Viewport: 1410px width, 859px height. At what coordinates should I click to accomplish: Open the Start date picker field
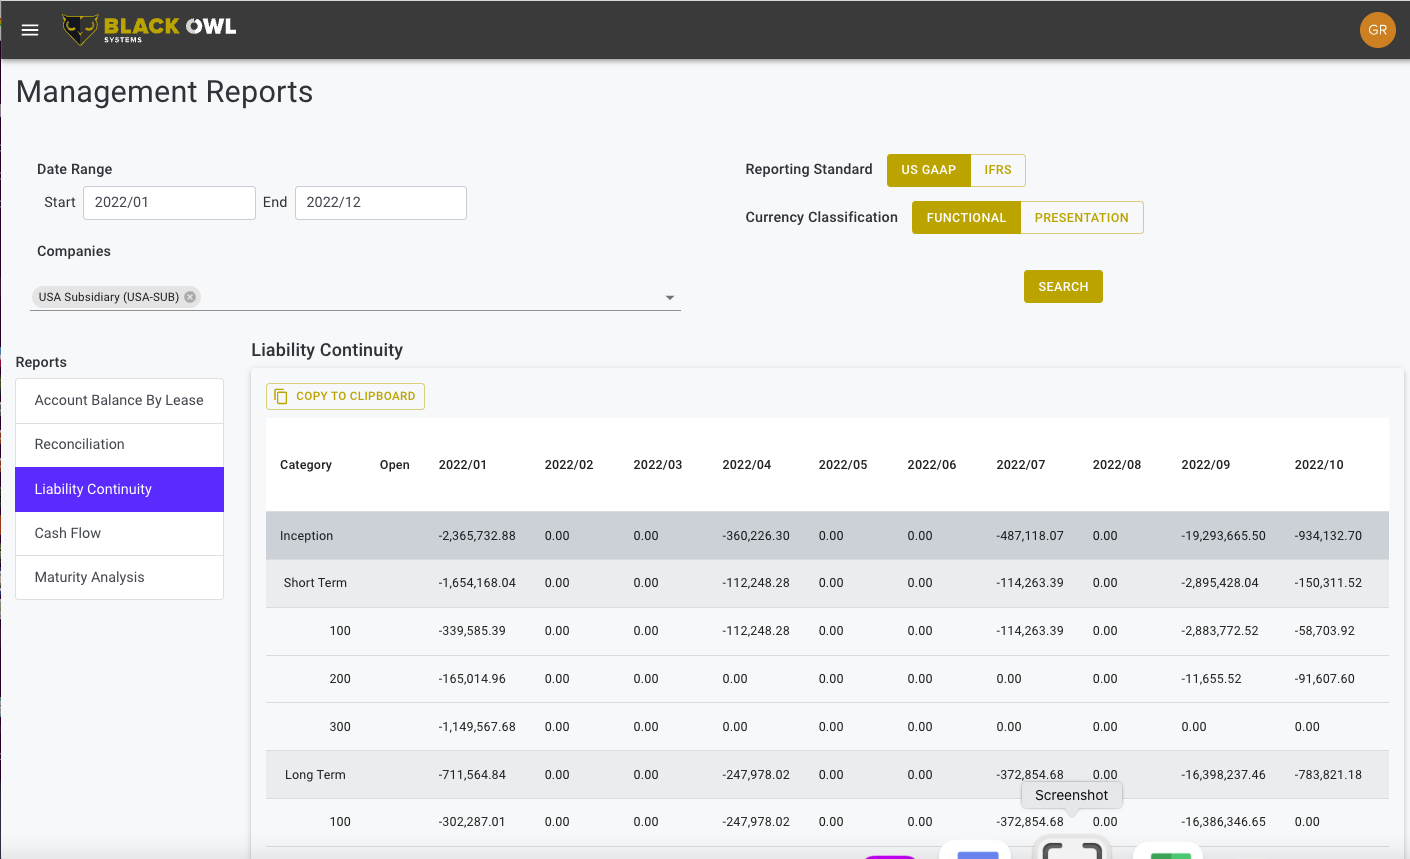click(169, 202)
